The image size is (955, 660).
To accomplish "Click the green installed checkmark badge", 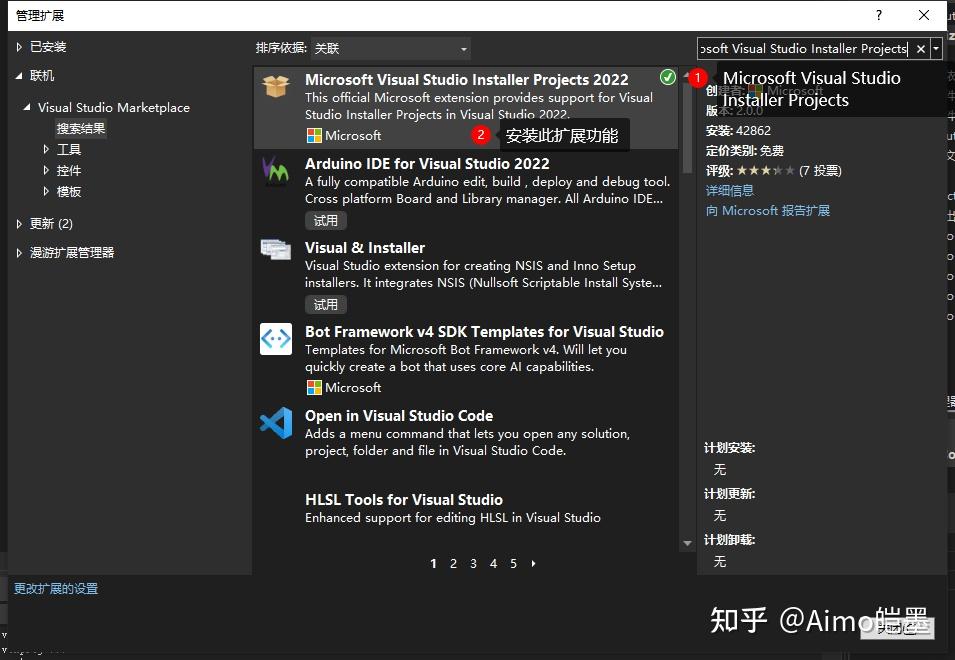I will 667,75.
